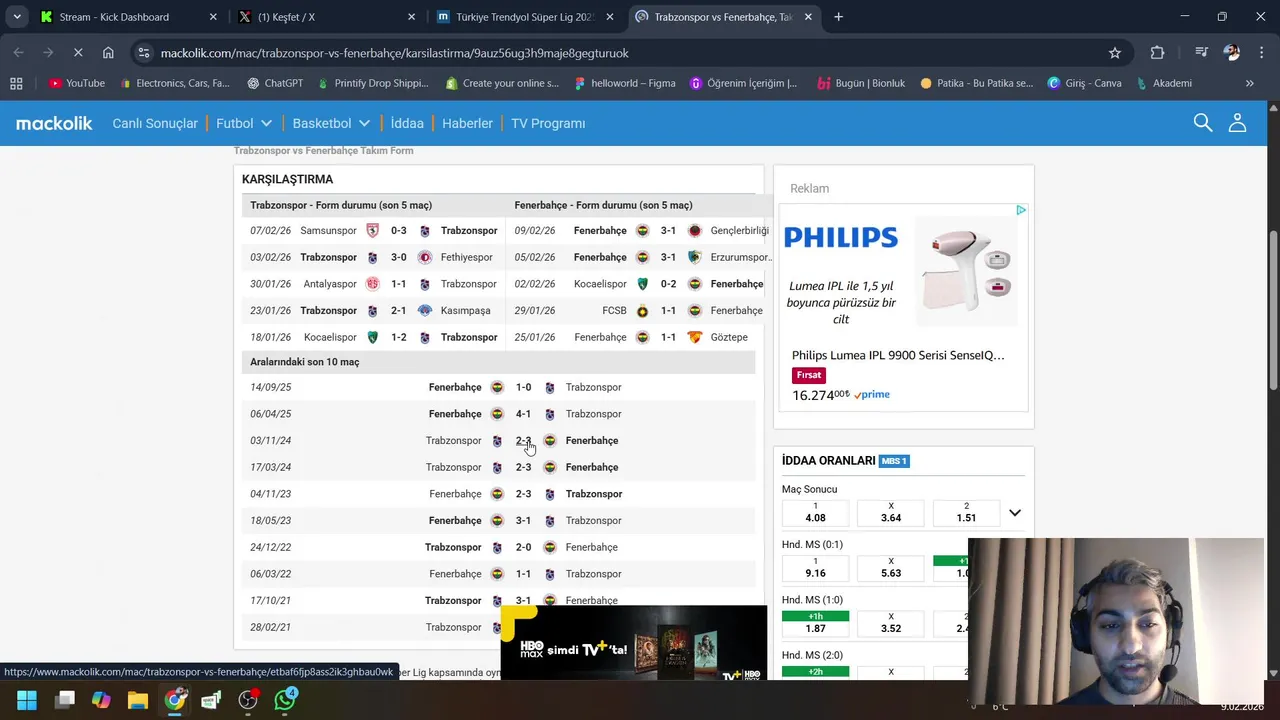
Task: Open the user account profile icon
Action: pos(1237,123)
